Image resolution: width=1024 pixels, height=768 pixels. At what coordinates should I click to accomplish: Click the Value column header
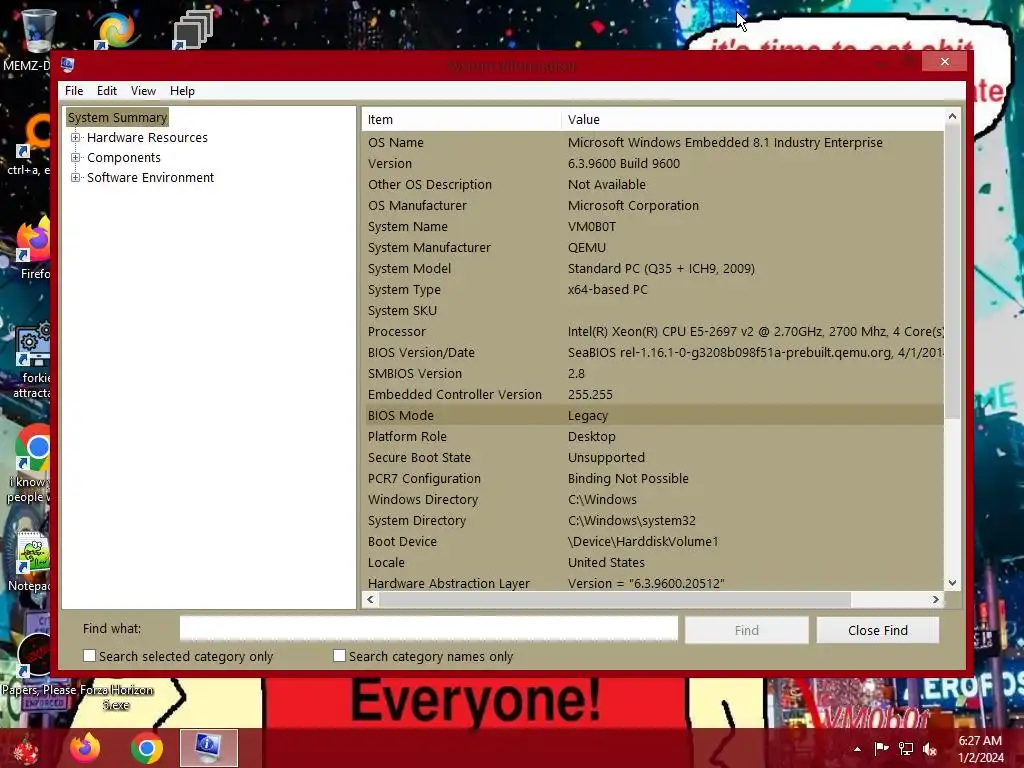point(752,120)
